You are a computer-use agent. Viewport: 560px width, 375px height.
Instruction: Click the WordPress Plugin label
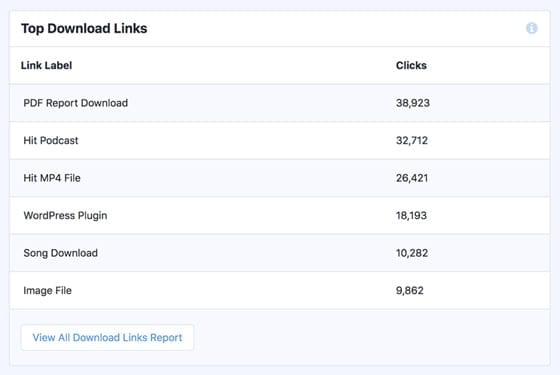(65, 216)
